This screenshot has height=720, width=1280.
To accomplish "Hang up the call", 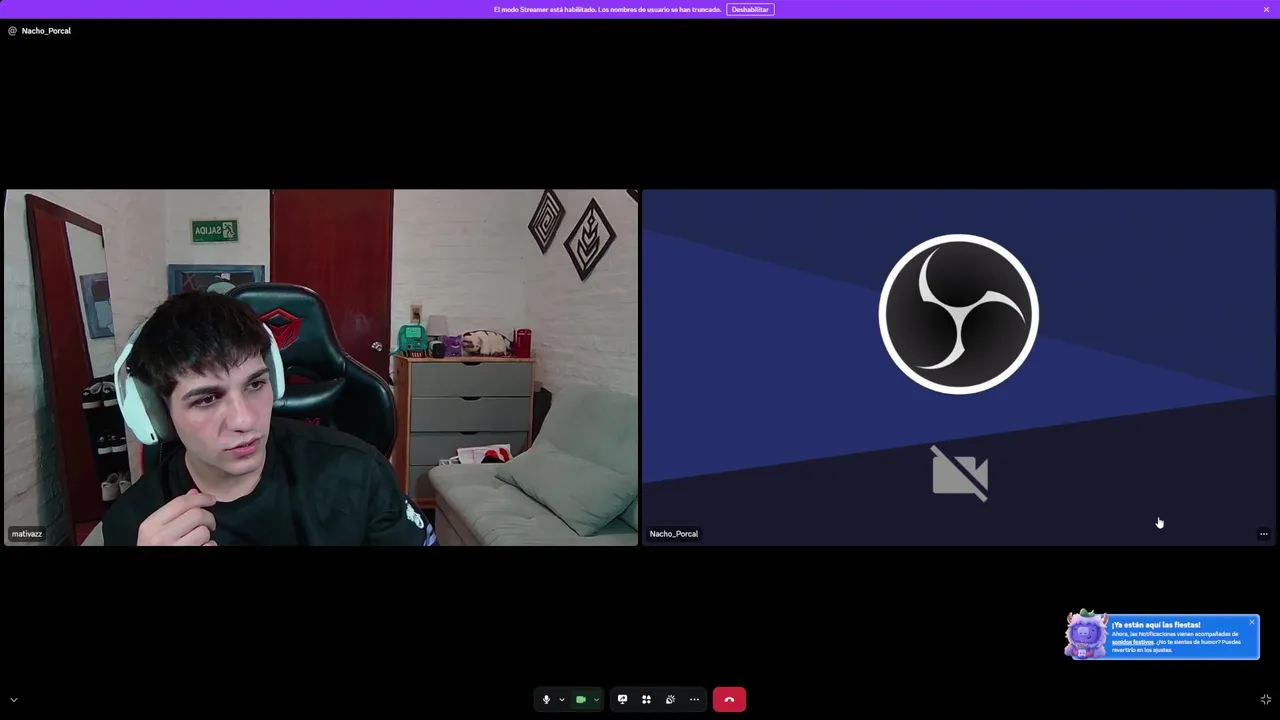I will click(x=729, y=699).
